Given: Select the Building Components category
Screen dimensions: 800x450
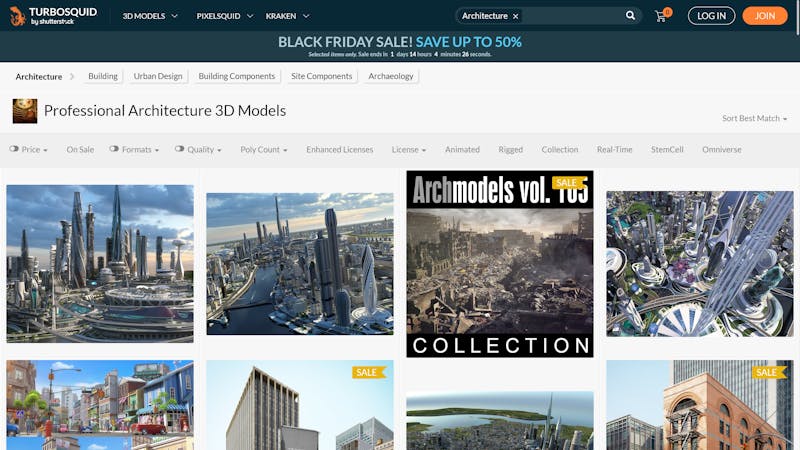Looking at the screenshot, I should [237, 76].
